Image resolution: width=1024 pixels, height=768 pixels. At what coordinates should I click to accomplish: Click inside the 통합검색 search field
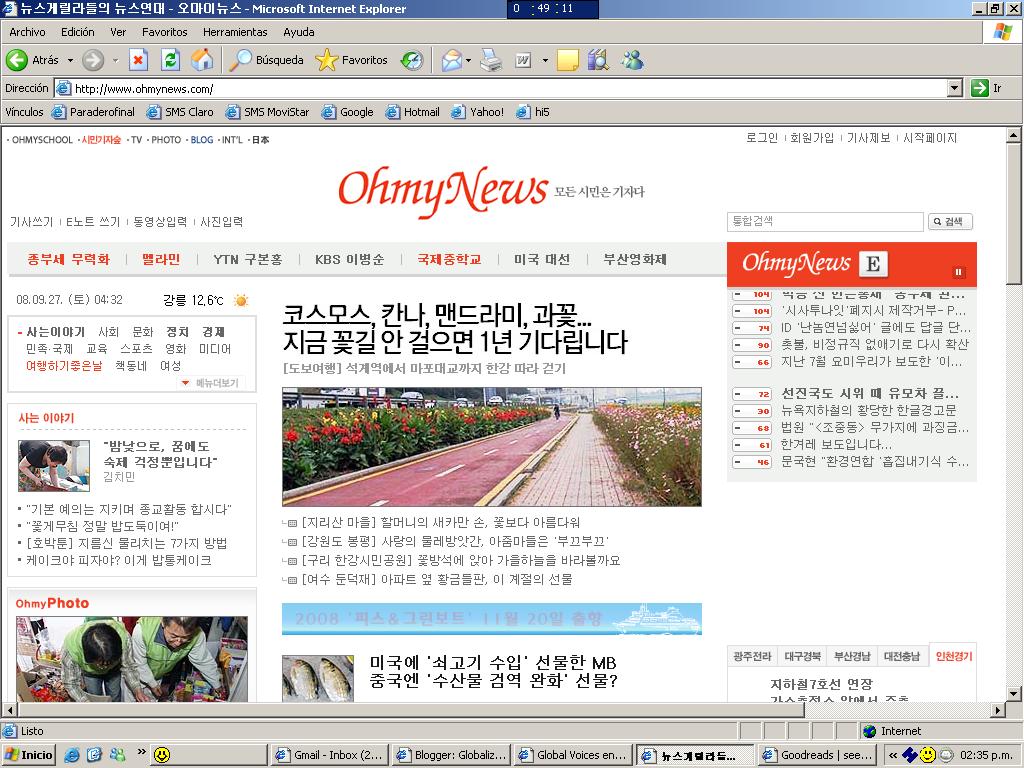(x=825, y=221)
